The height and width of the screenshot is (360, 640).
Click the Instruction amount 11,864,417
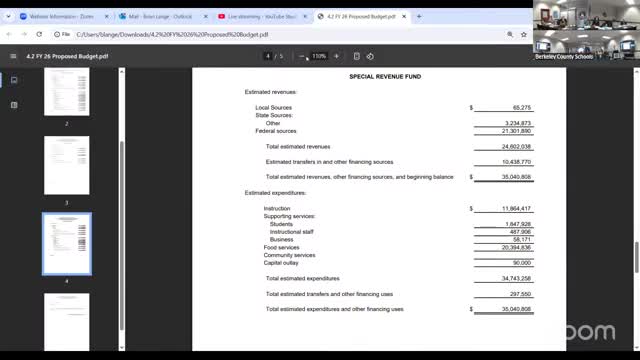[516, 209]
